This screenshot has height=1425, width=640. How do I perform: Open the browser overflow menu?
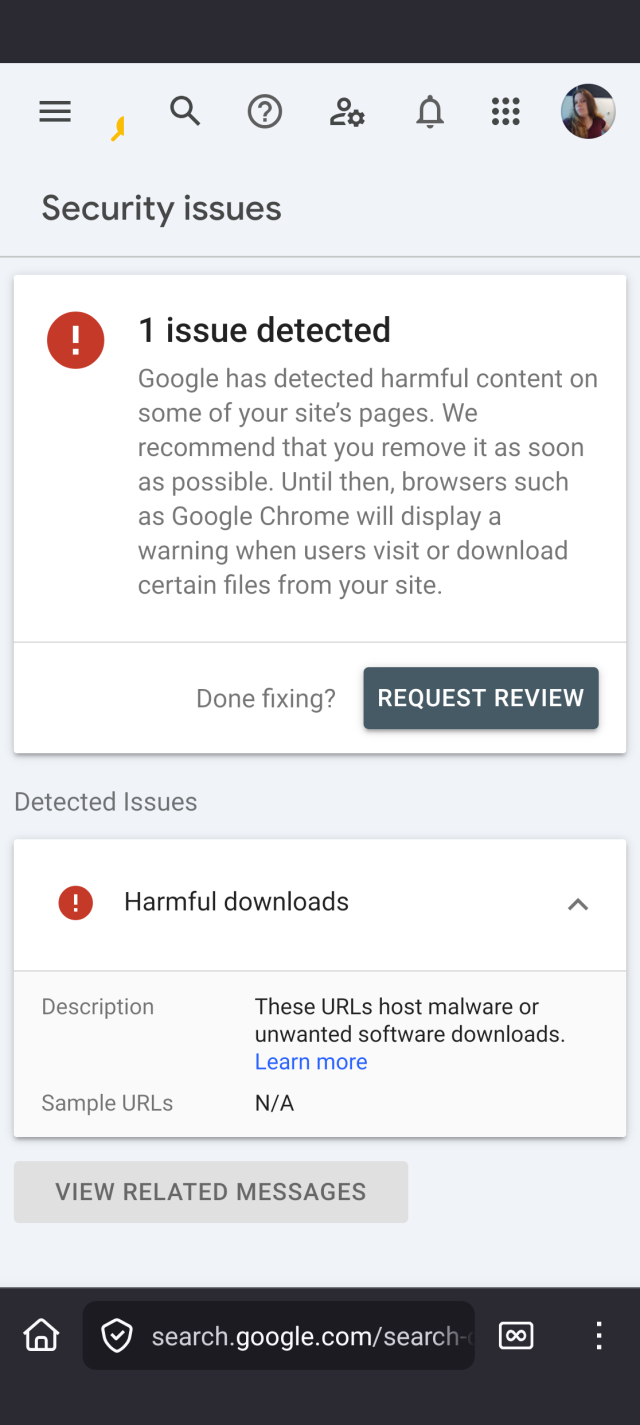[x=598, y=1335]
